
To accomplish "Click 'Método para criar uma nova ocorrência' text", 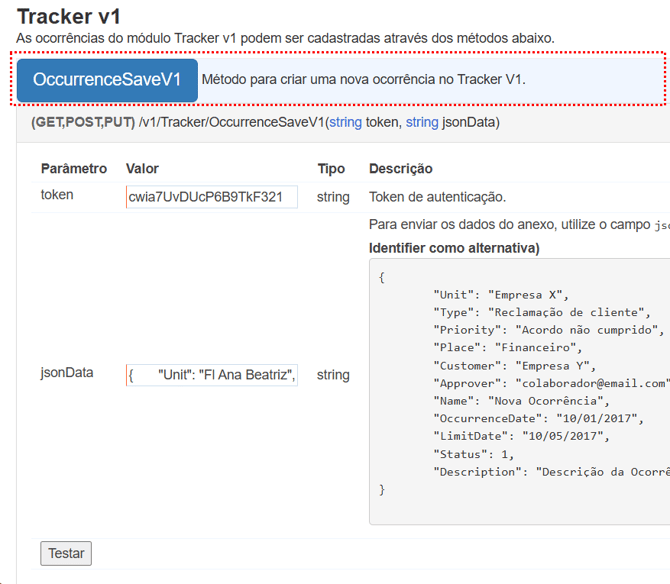I will (x=363, y=80).
